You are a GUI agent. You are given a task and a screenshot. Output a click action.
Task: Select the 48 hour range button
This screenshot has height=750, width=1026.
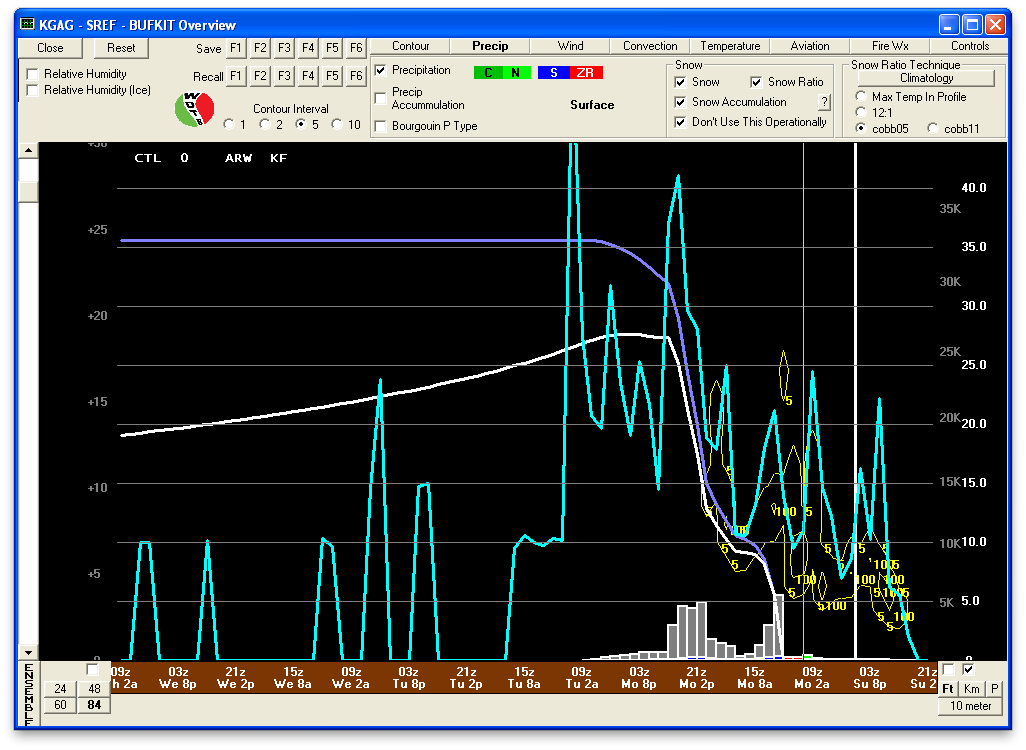point(94,688)
